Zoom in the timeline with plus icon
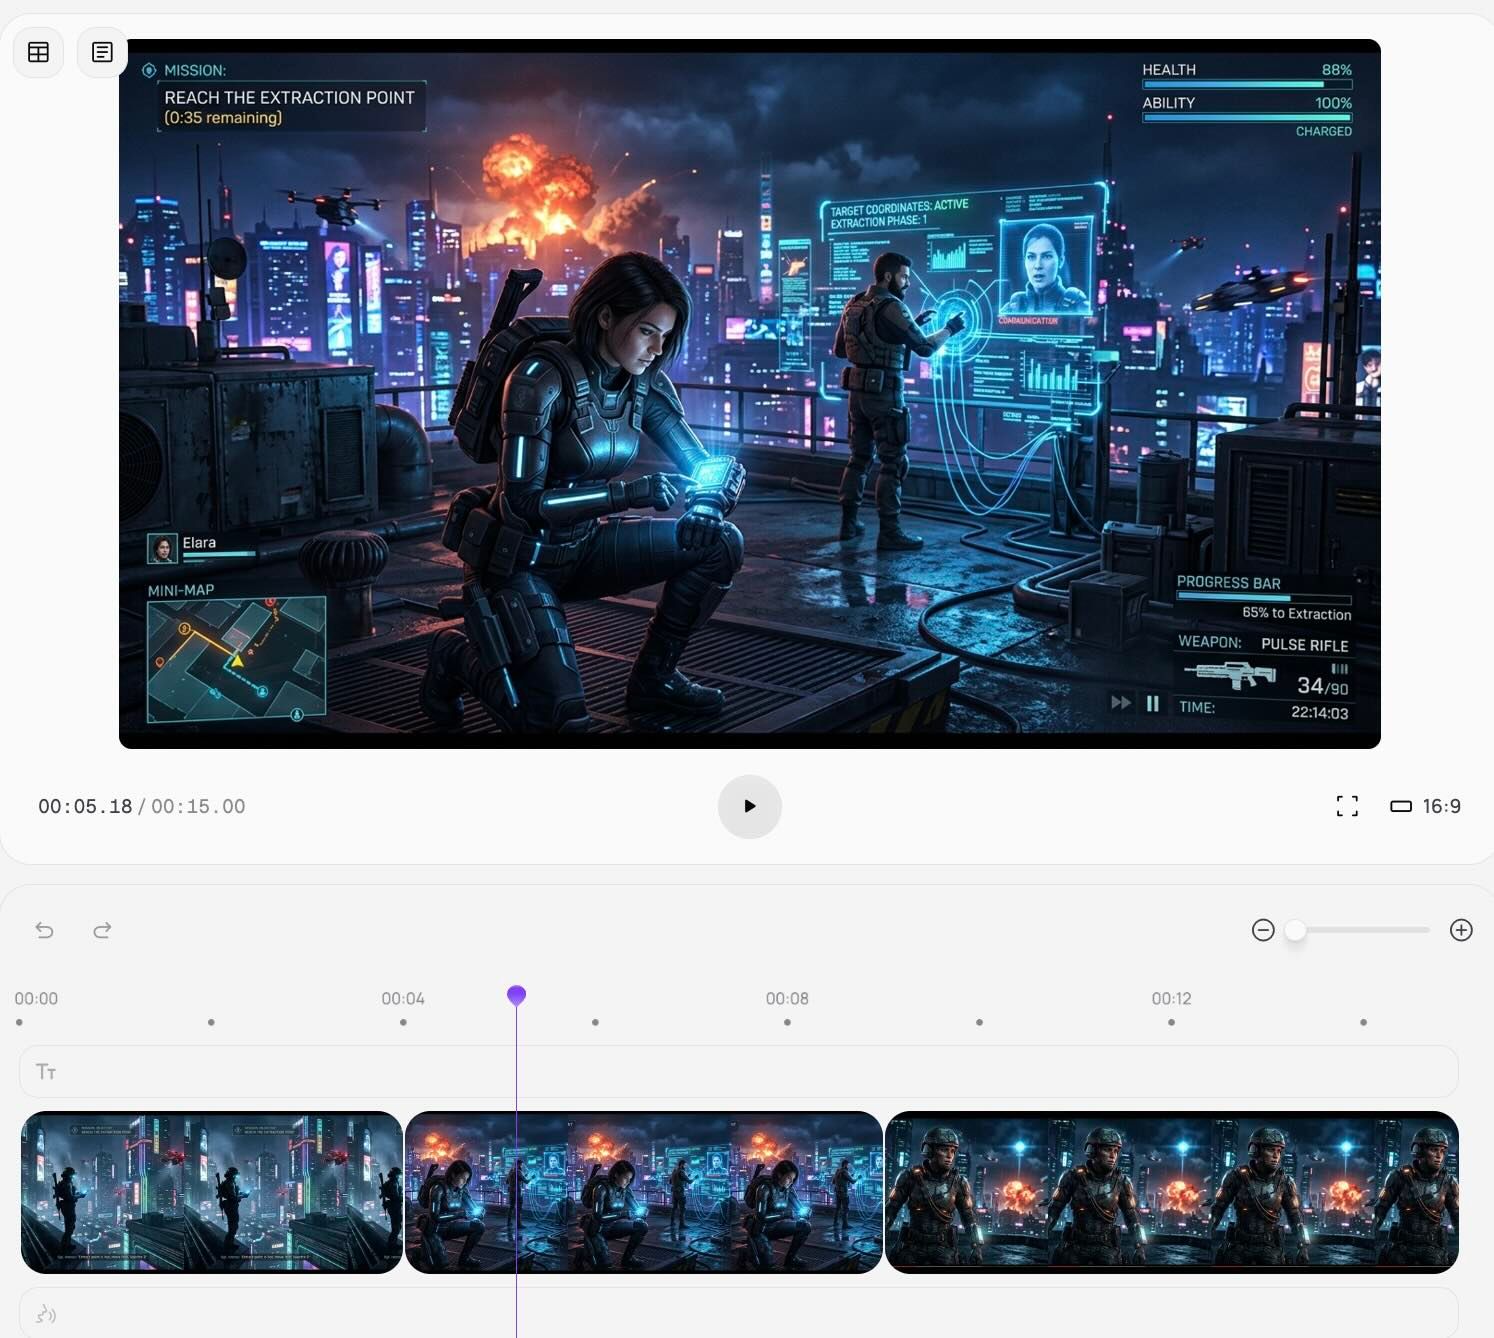1494x1338 pixels. click(1461, 930)
